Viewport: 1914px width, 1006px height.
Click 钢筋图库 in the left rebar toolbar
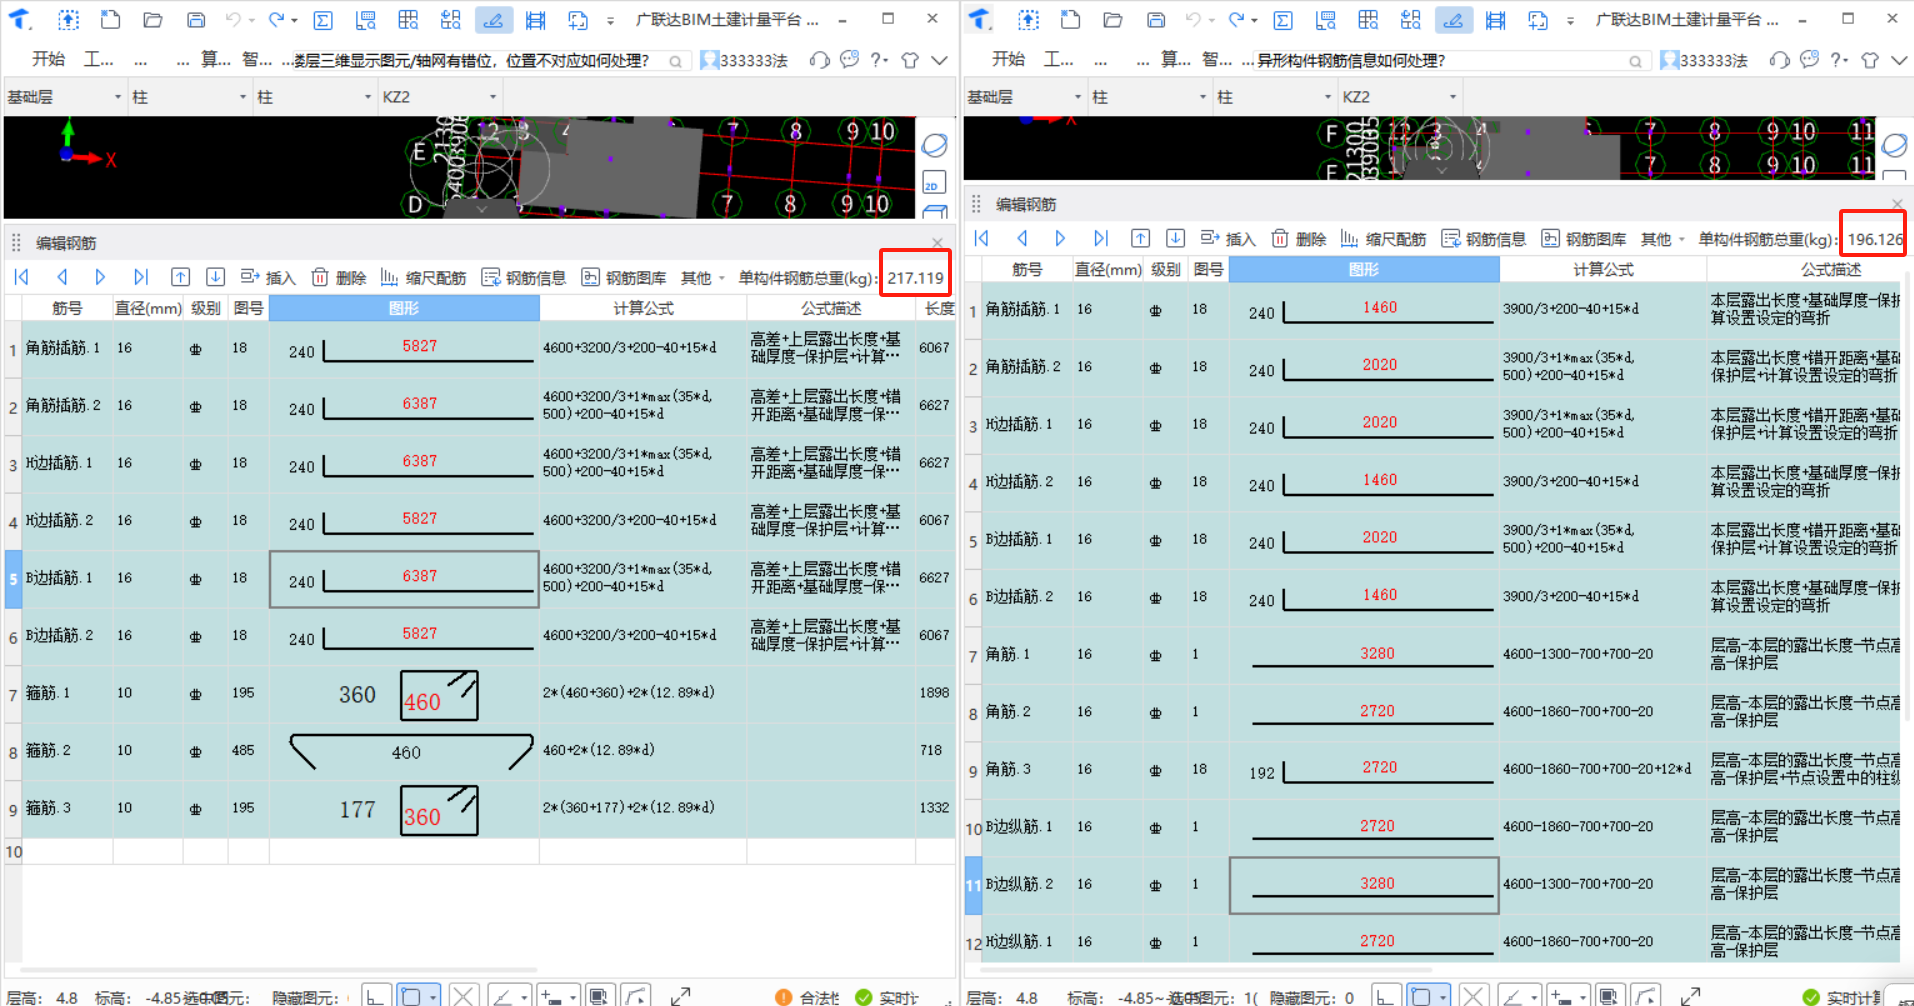623,278
